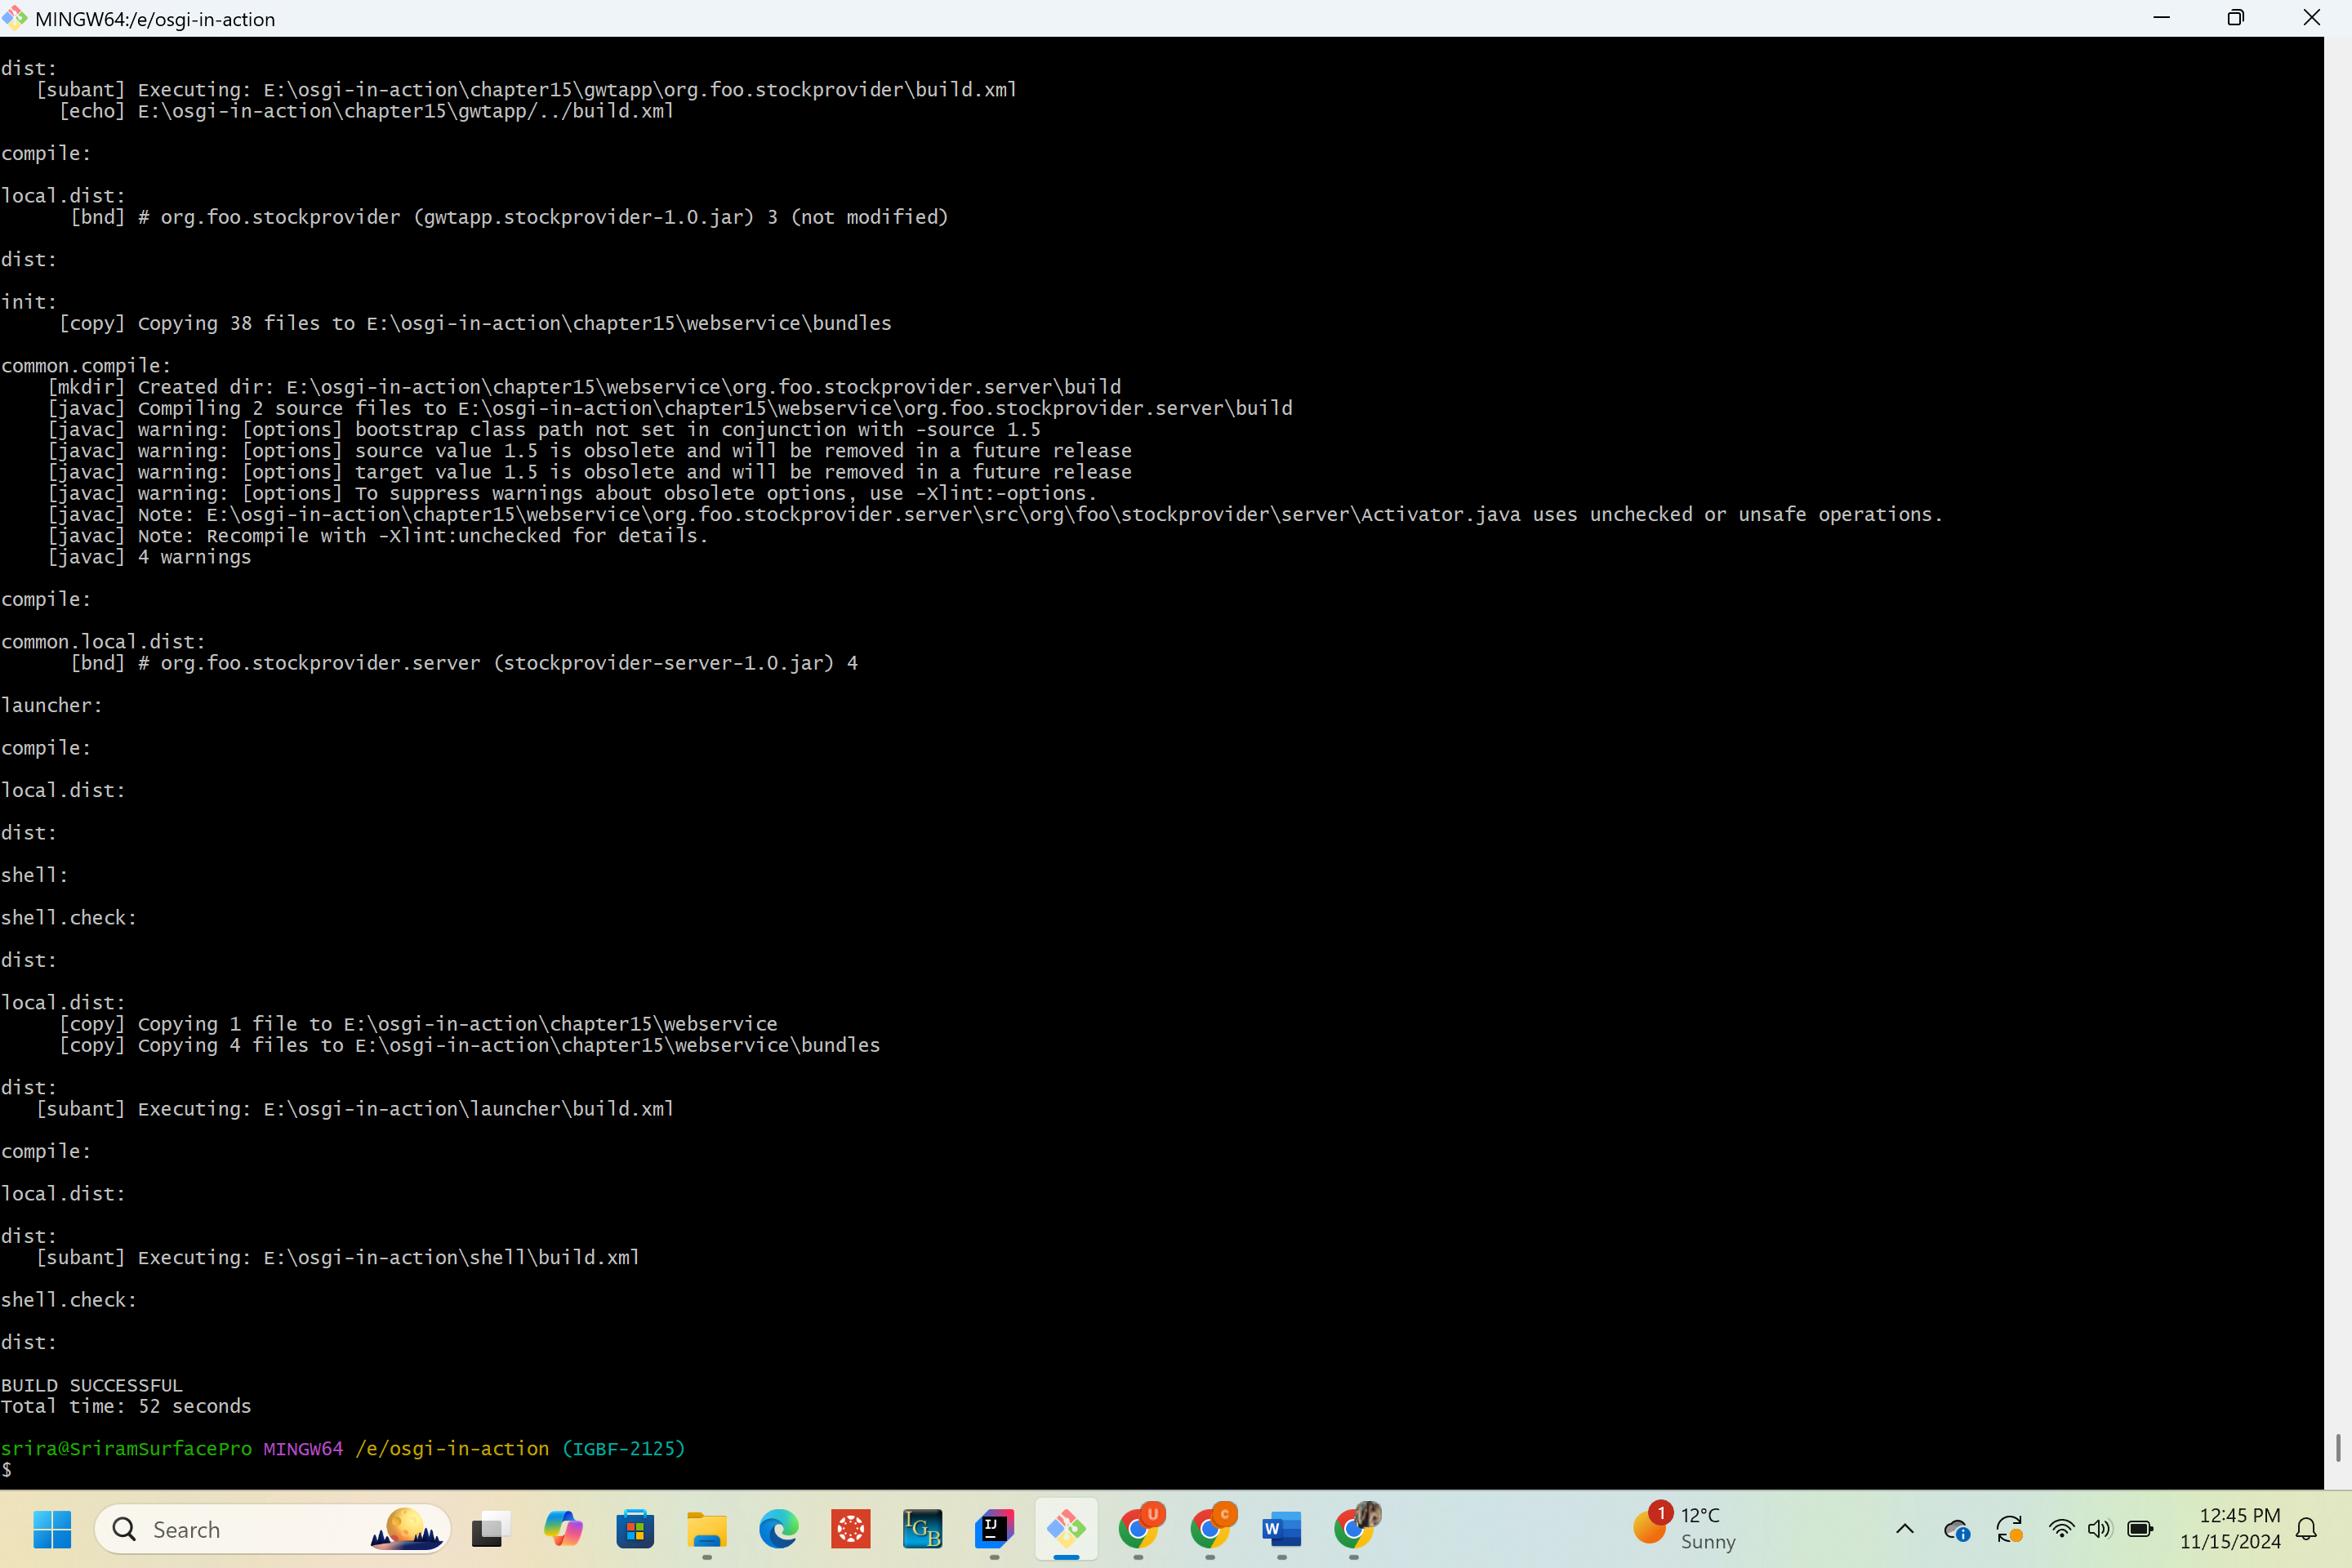2352x1568 pixels.
Task: Launch Copilot from the taskbar
Action: click(x=563, y=1529)
